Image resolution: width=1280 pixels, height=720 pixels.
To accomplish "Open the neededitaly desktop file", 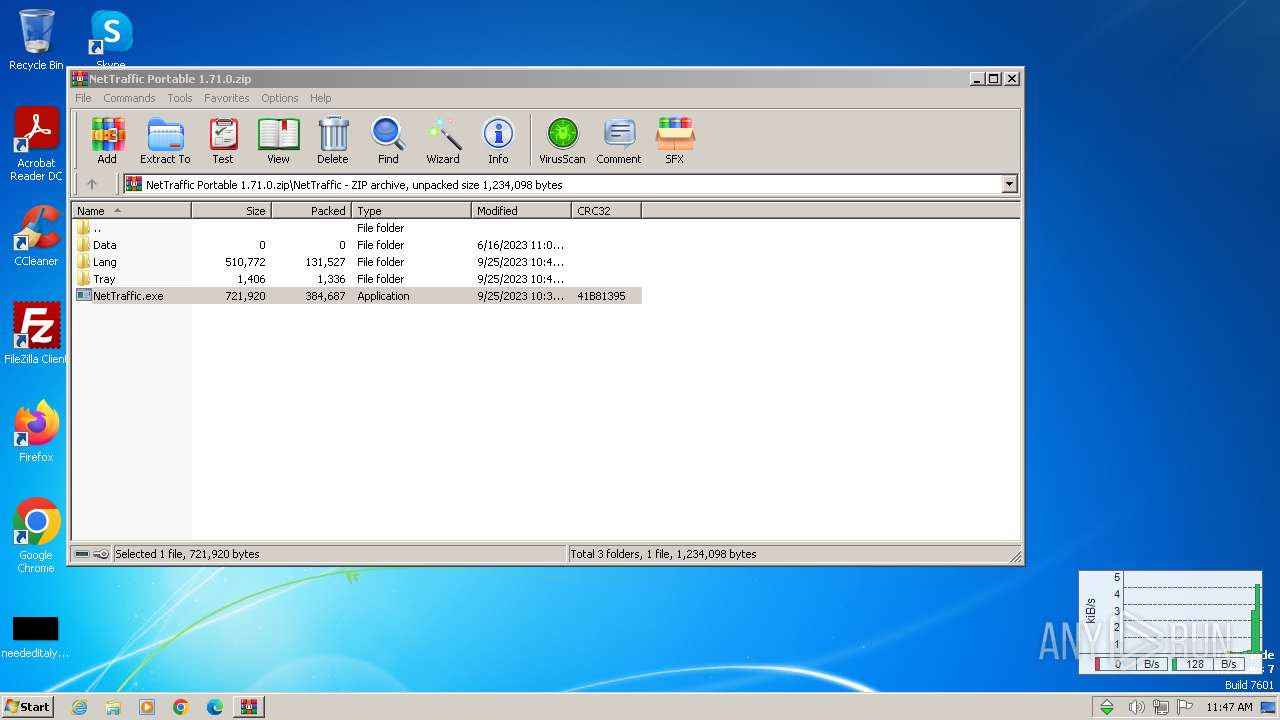I will tap(35, 637).
